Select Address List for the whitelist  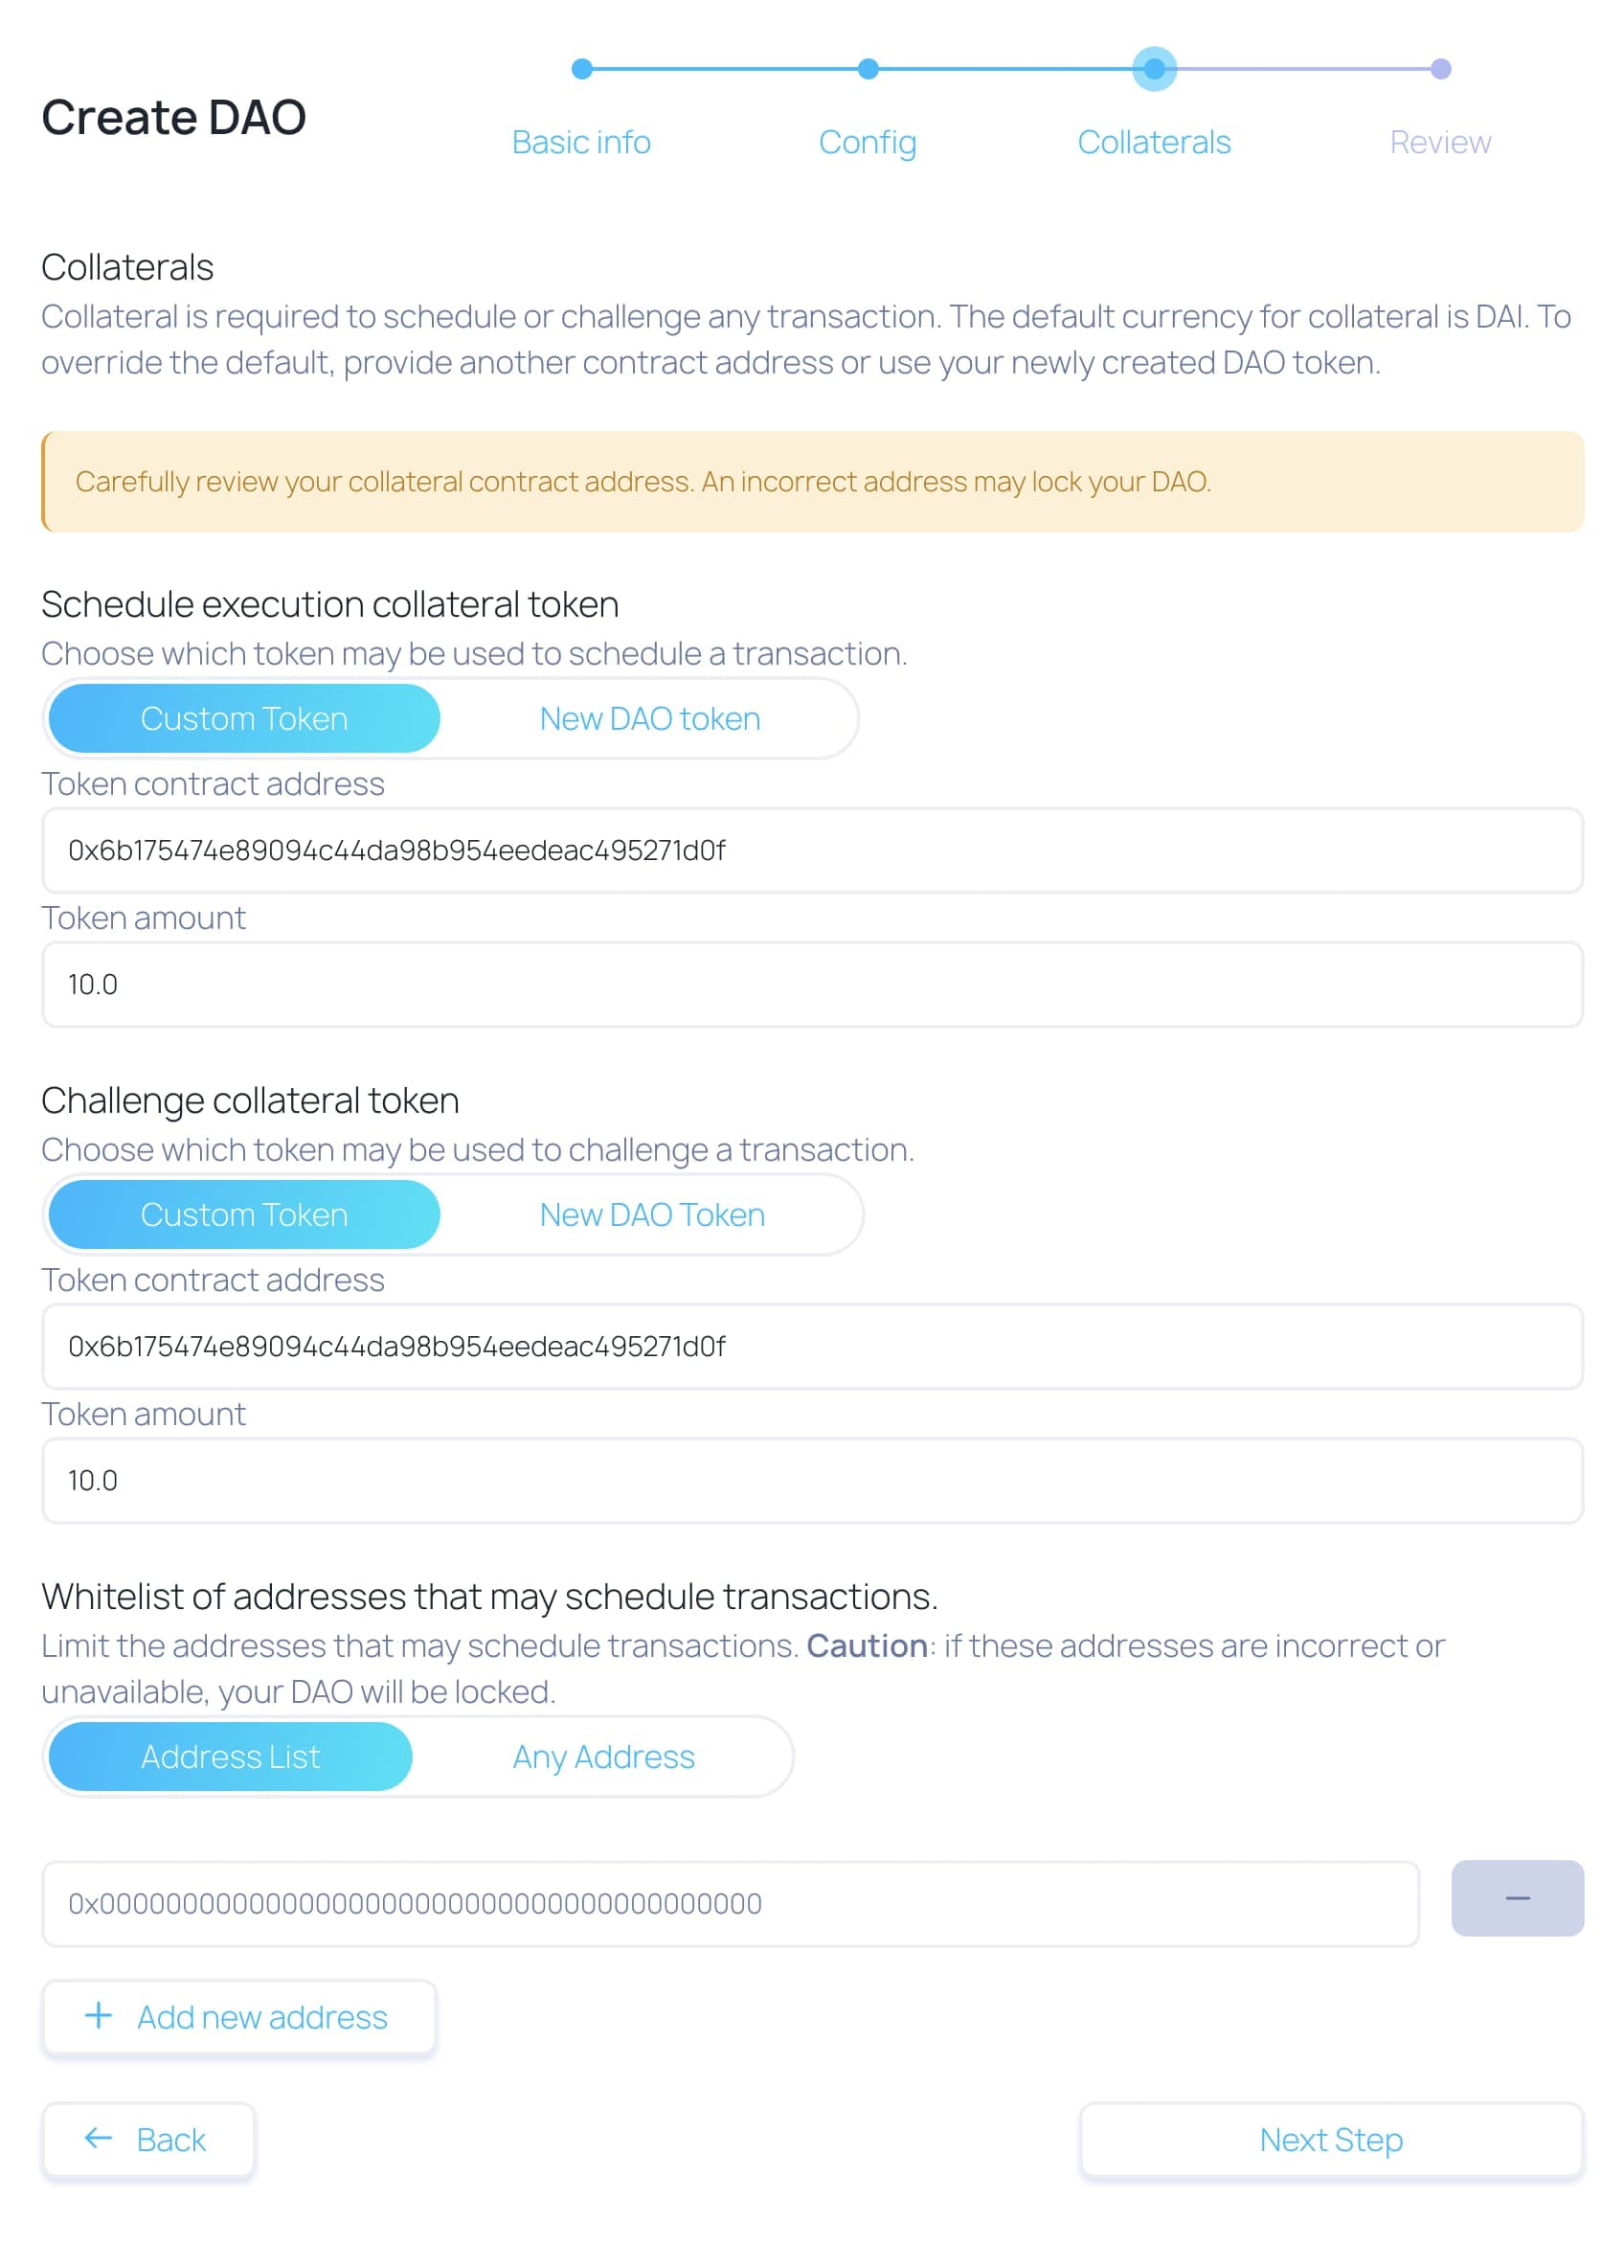229,1756
